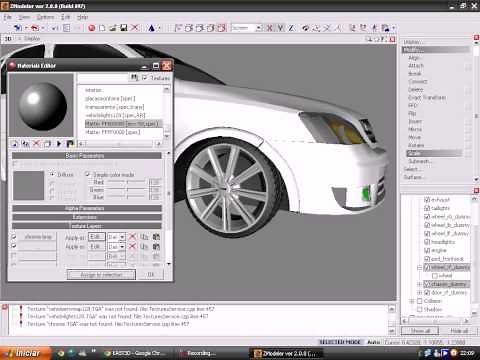Expand the Collision tree node
Screen dimensions: 480x360
coord(412,301)
